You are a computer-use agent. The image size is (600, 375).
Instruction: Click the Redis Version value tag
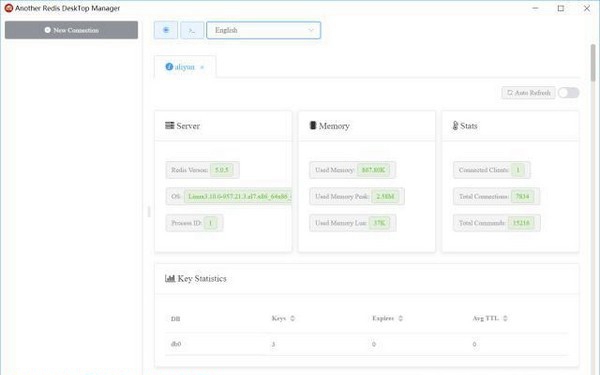pos(222,170)
